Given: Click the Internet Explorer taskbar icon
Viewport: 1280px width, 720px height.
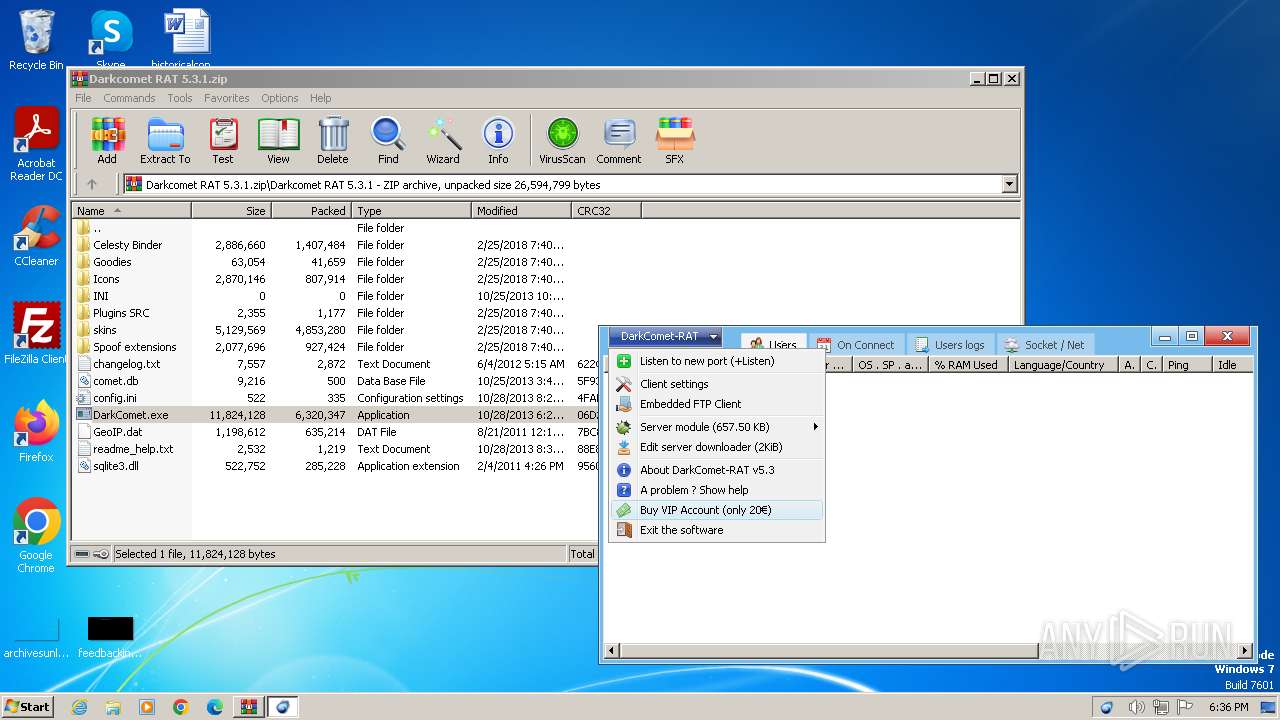Looking at the screenshot, I should pos(79,707).
